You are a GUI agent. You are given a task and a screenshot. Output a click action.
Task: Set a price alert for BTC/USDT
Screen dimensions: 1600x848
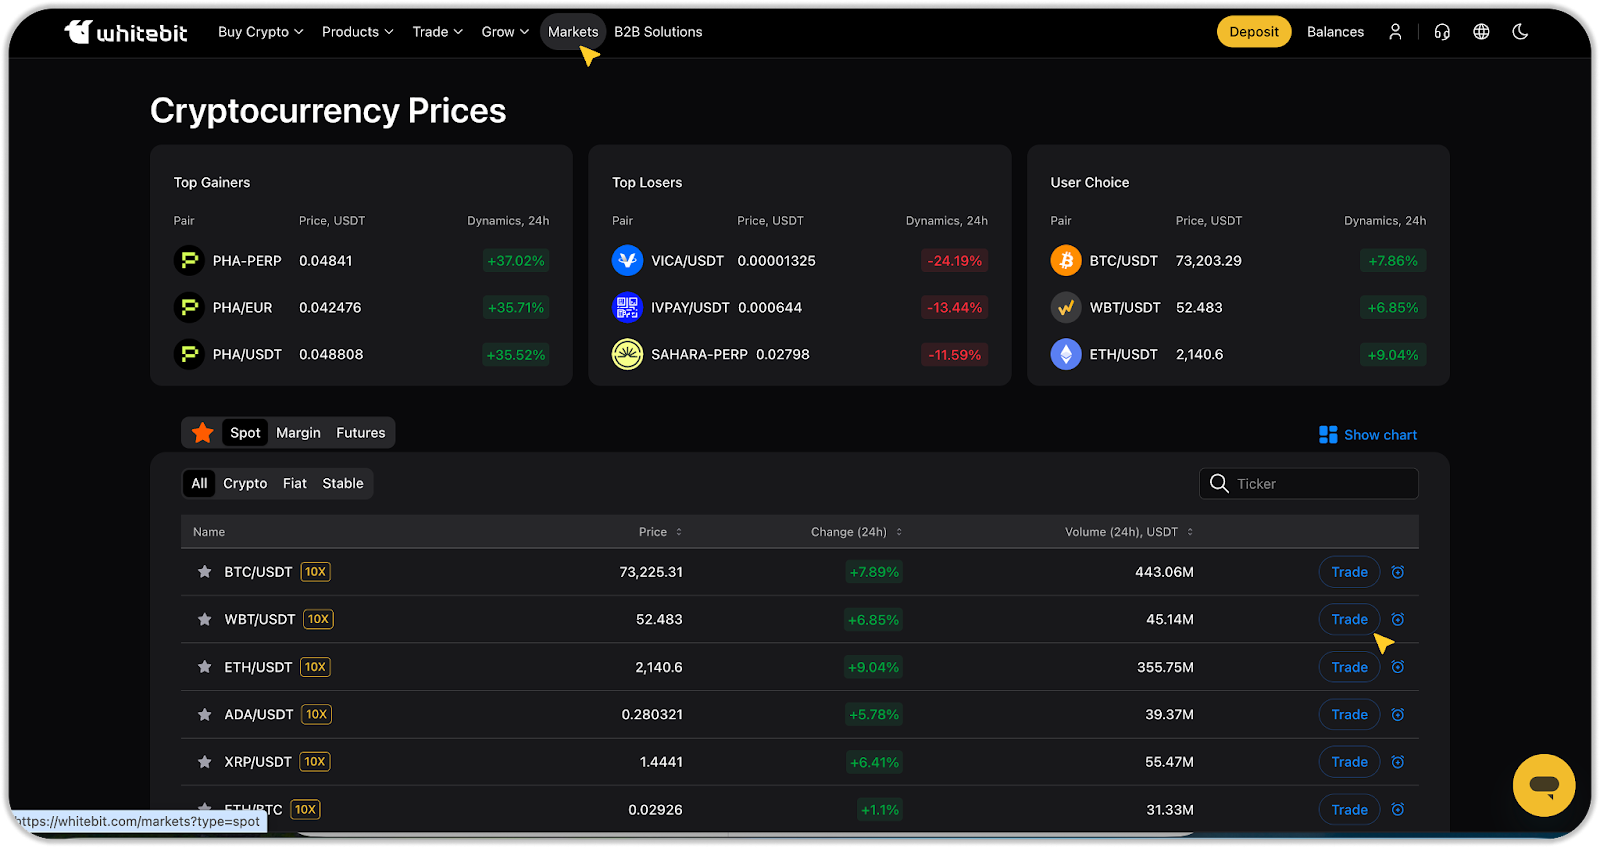pos(1398,572)
